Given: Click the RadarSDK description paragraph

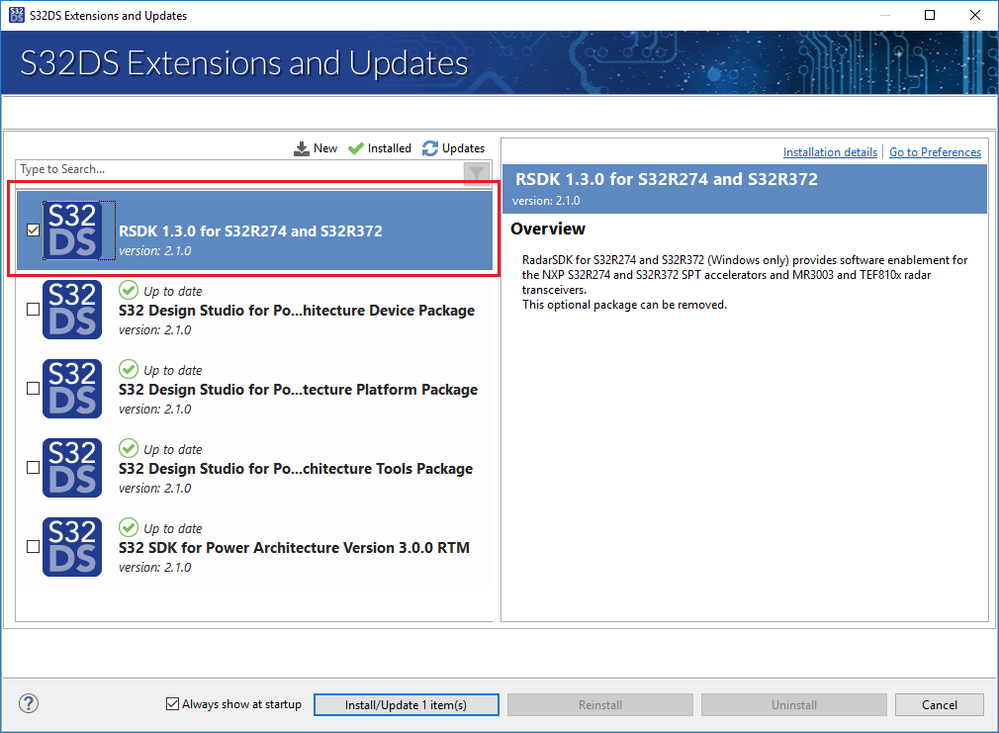Looking at the screenshot, I should click(744, 282).
